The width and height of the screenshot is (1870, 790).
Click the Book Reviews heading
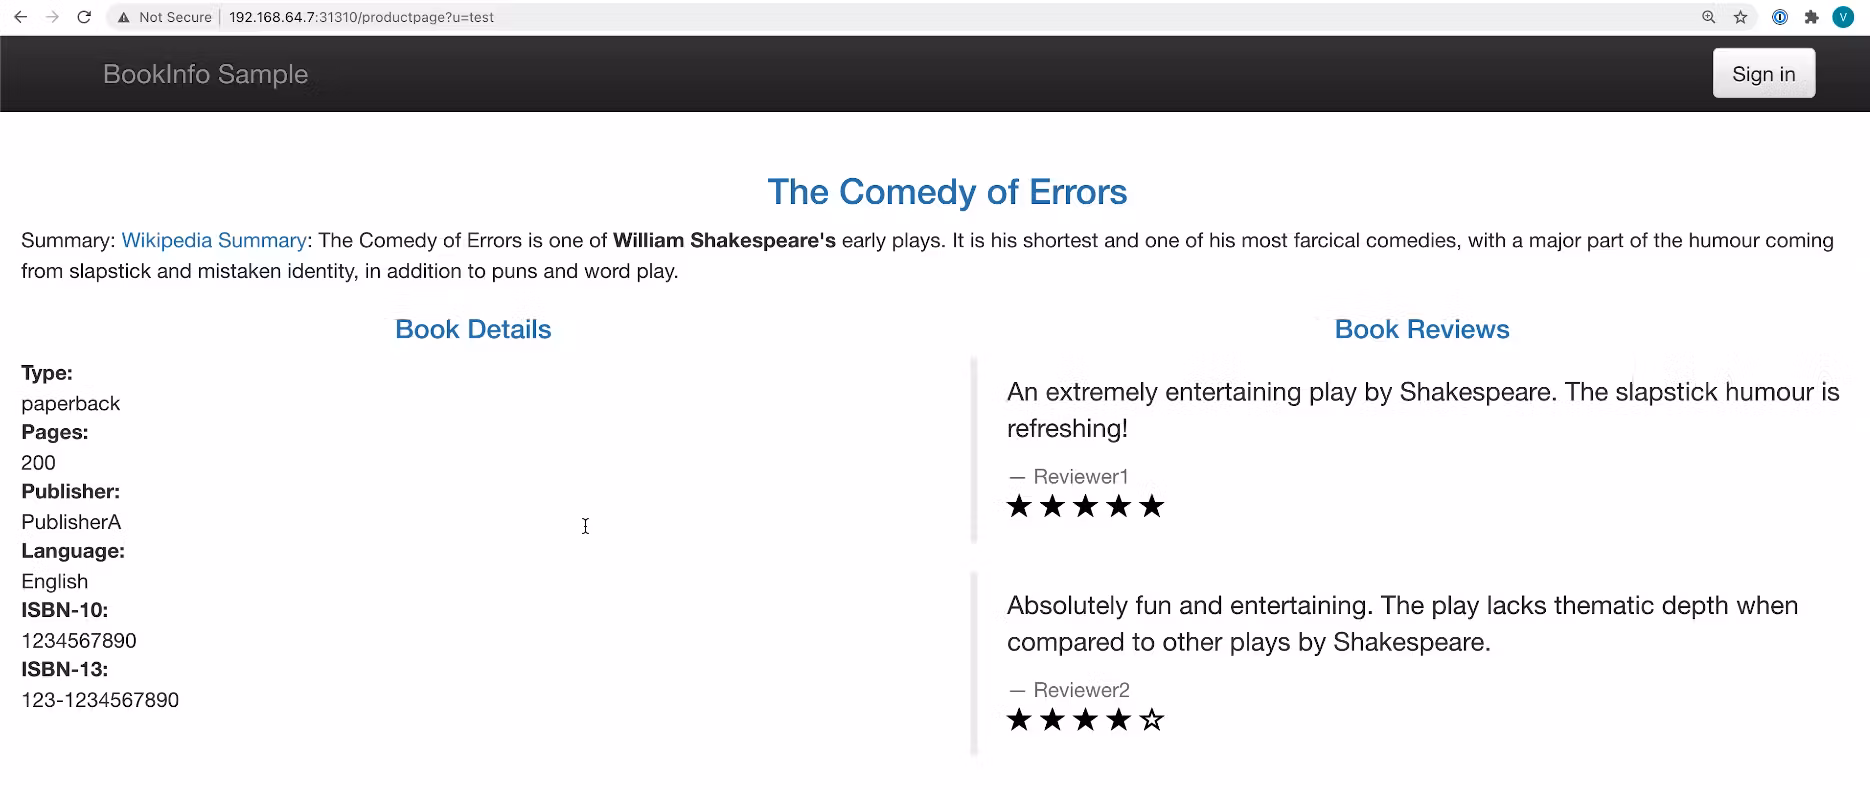tap(1421, 330)
